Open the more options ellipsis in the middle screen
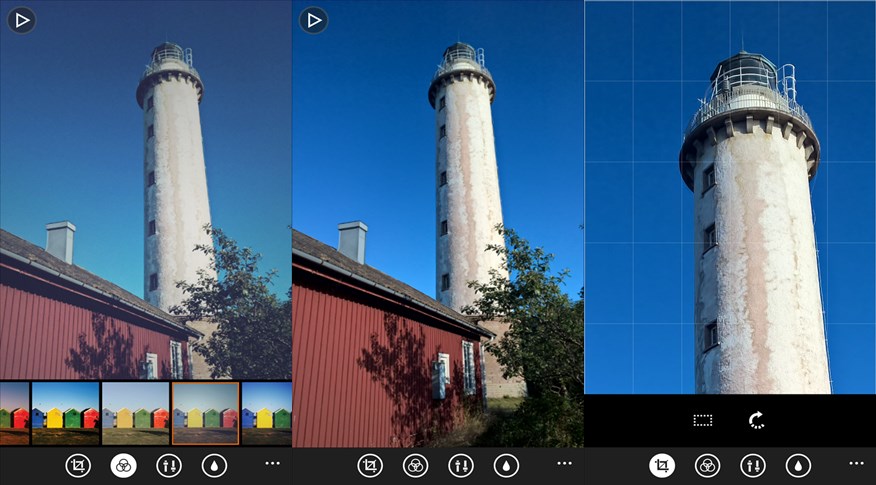This screenshot has width=876, height=485. (x=565, y=463)
